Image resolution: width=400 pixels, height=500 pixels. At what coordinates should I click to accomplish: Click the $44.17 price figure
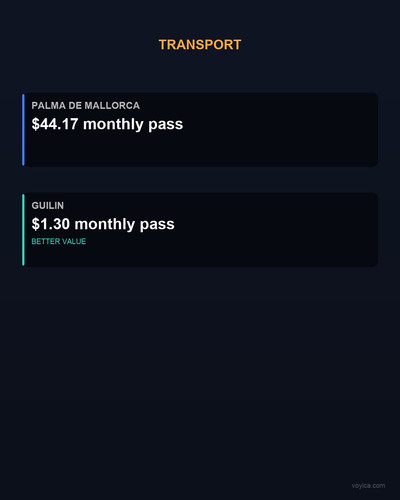coord(55,124)
